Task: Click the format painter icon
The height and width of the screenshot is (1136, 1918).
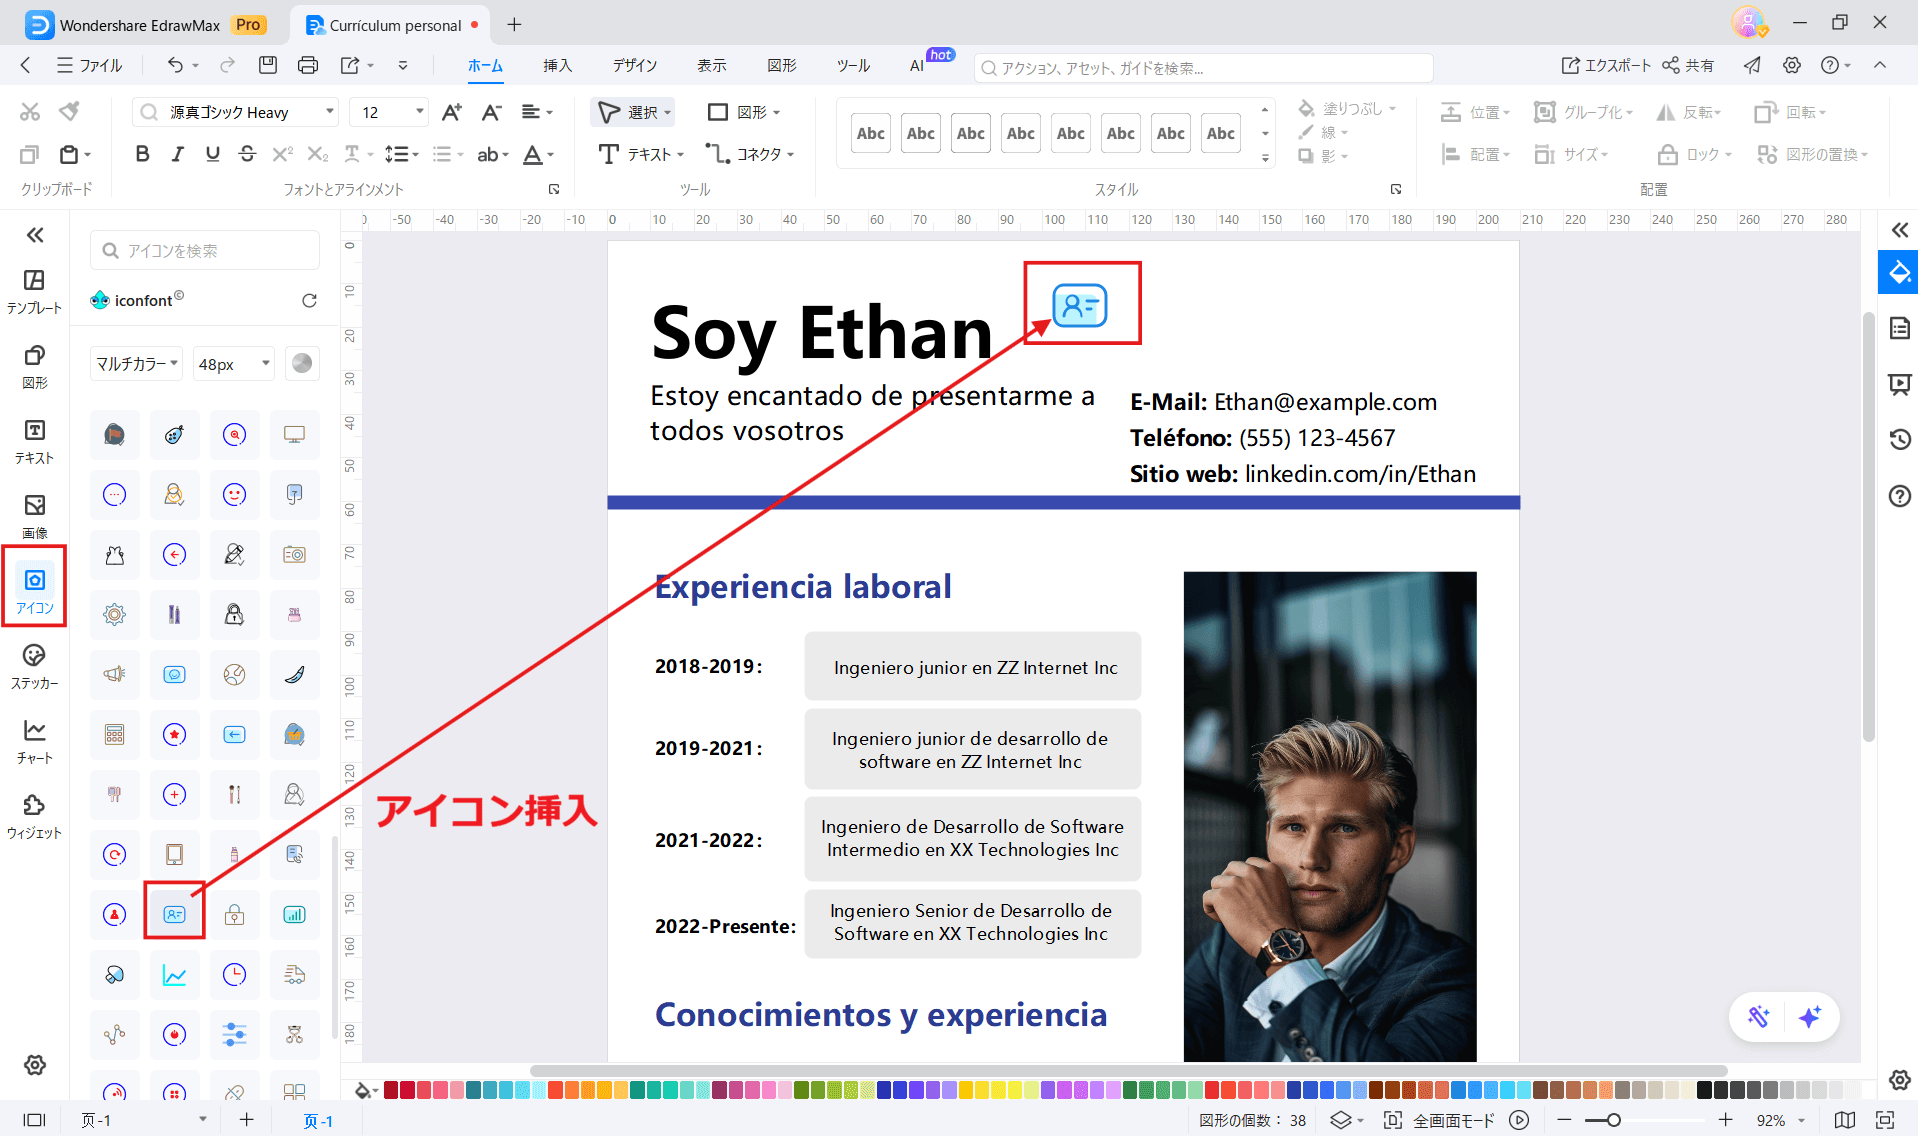Action: coord(69,112)
